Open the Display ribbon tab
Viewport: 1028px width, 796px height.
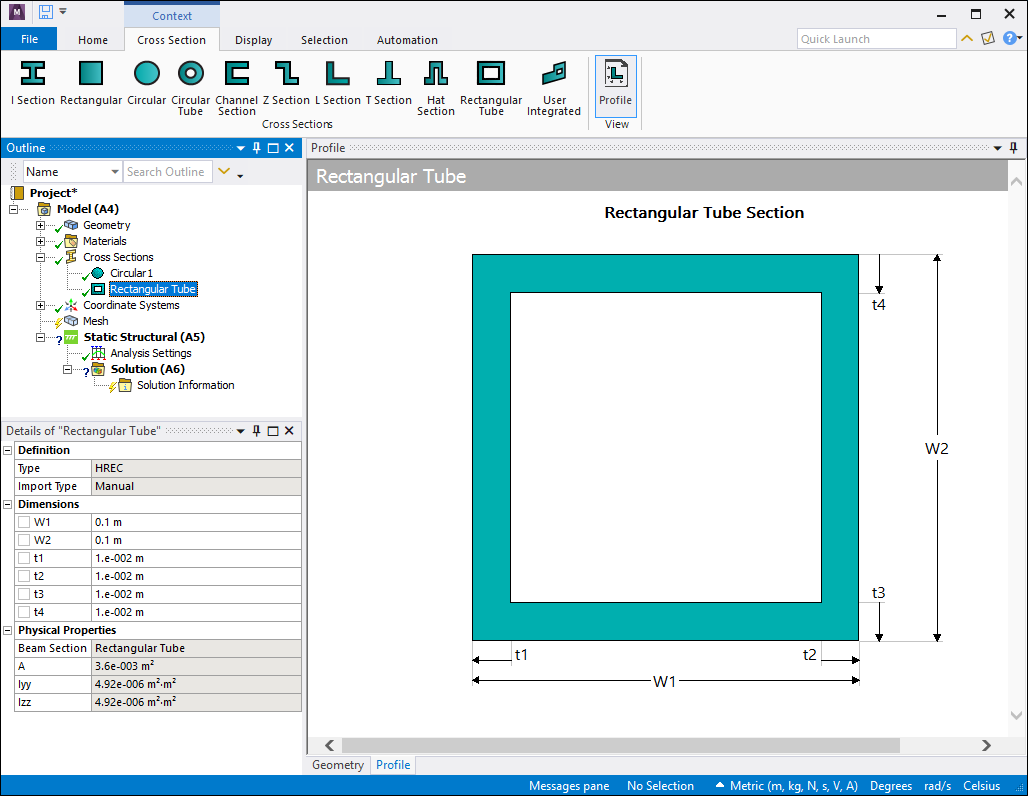pos(253,40)
